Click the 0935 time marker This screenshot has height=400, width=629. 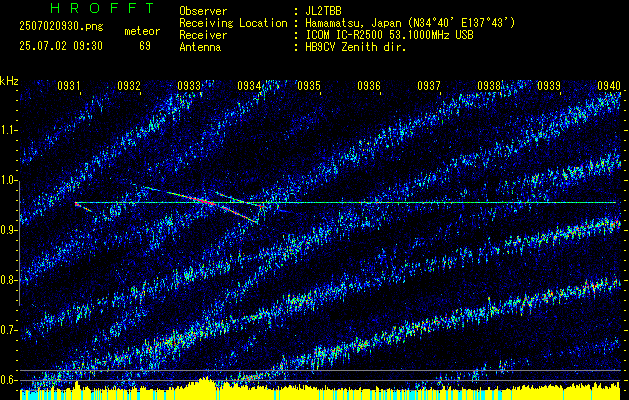tap(309, 85)
